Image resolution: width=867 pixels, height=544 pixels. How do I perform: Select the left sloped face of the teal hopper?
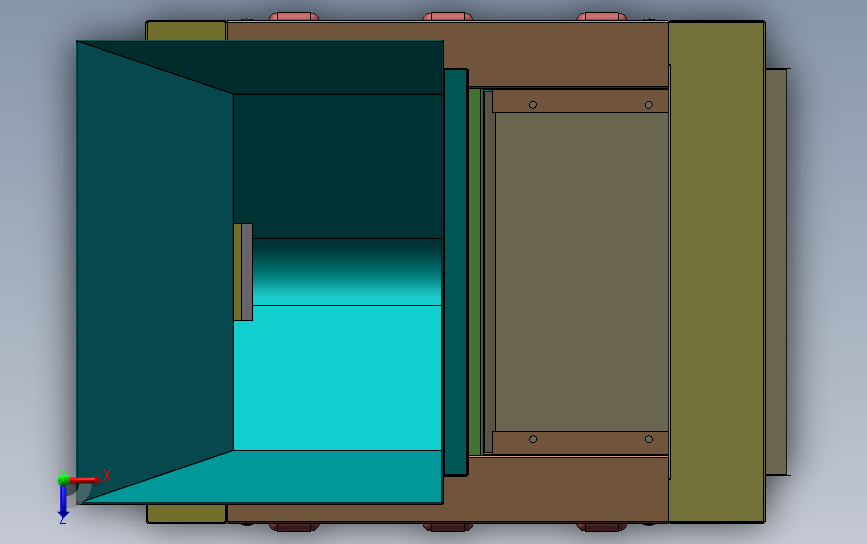pos(155,271)
